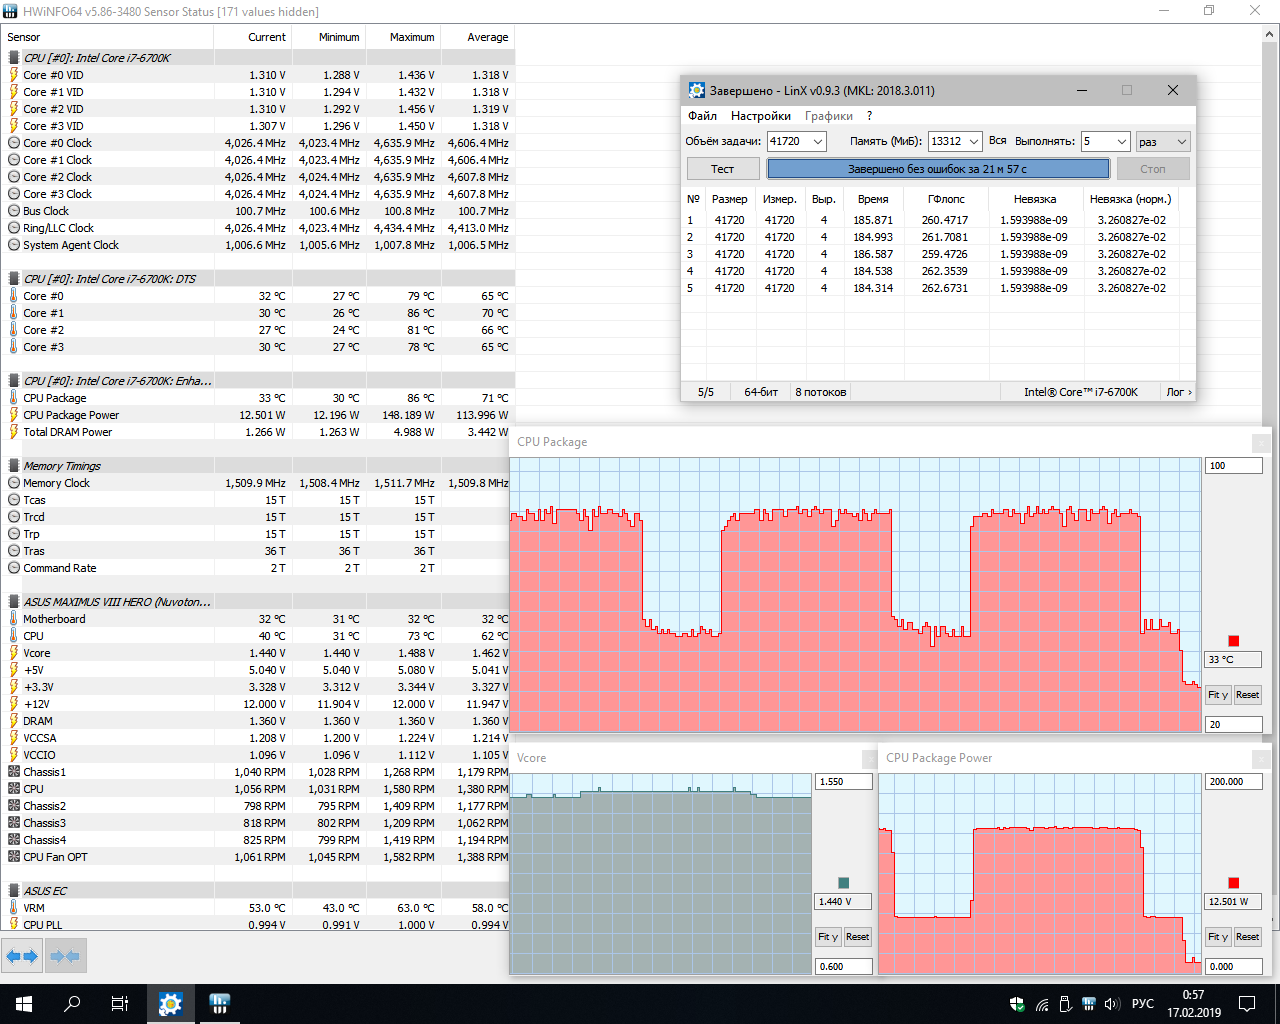Click the maximum value field 100 in CPU Package graph
This screenshot has height=1024, width=1280.
point(1233,466)
